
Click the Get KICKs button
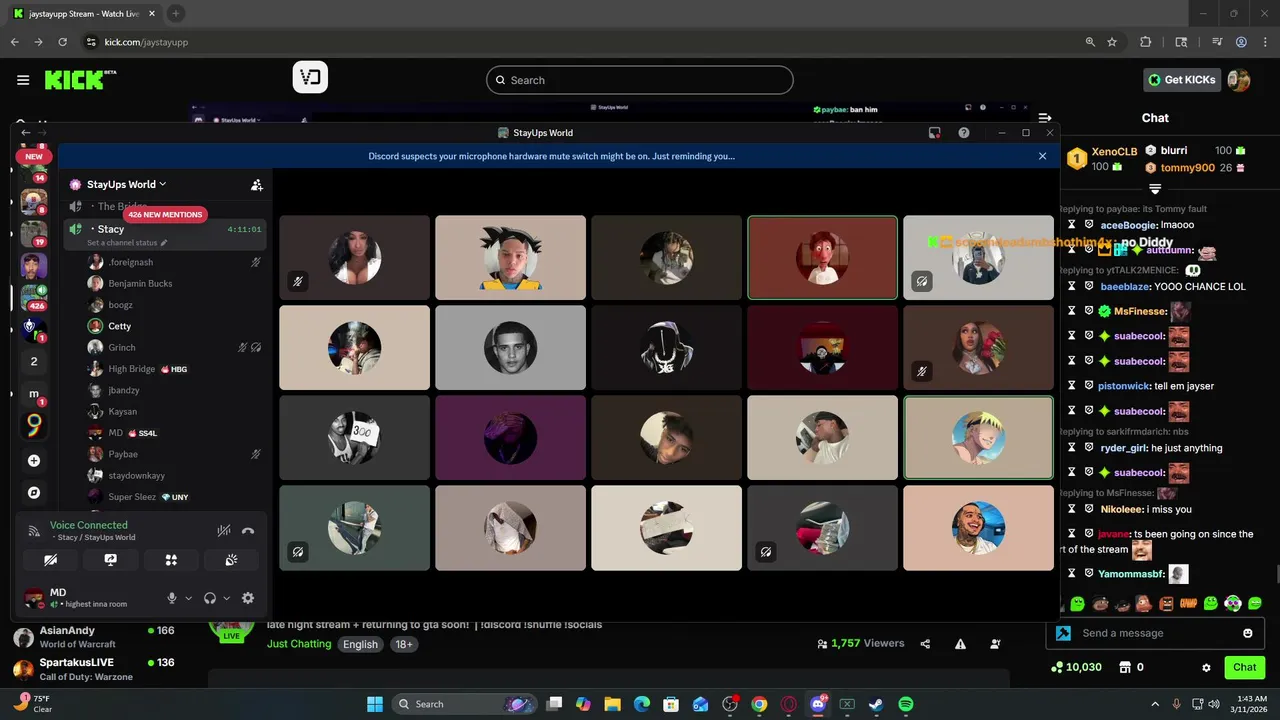[x=1182, y=80]
